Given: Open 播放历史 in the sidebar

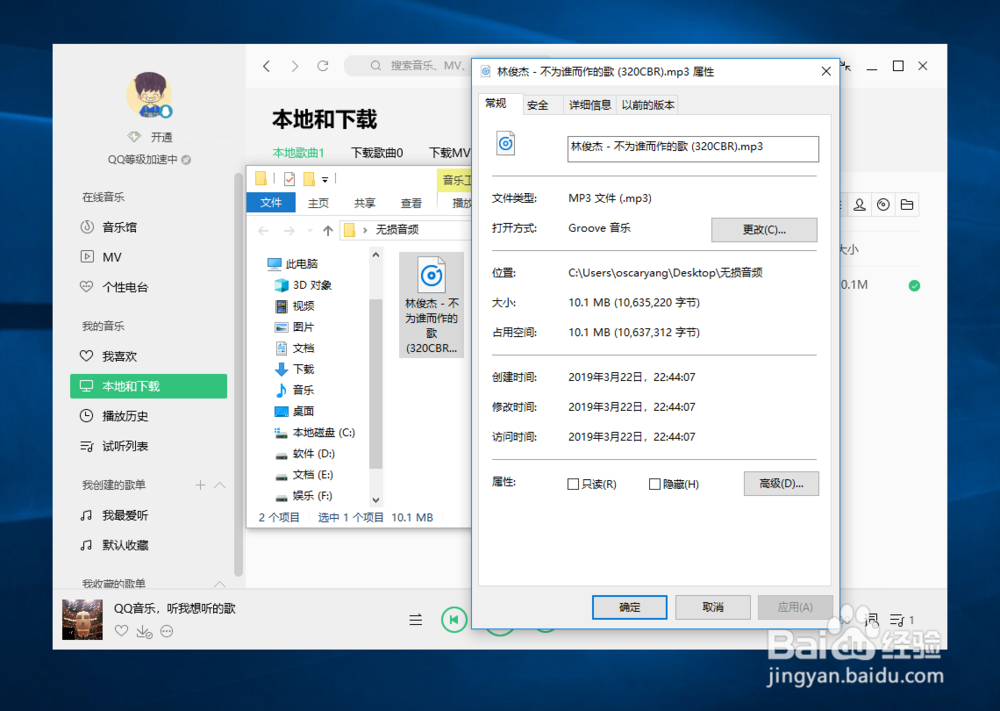Looking at the screenshot, I should coord(114,416).
